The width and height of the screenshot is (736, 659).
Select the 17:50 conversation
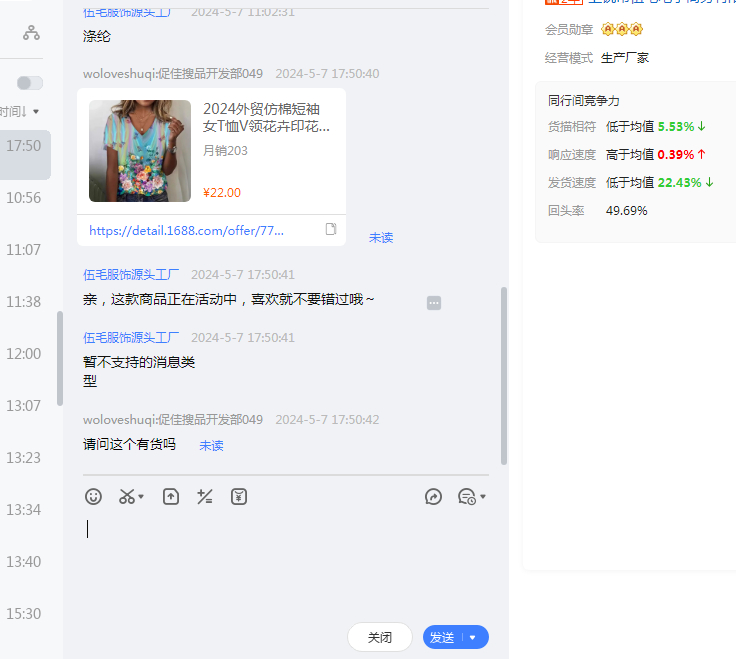(x=23, y=155)
